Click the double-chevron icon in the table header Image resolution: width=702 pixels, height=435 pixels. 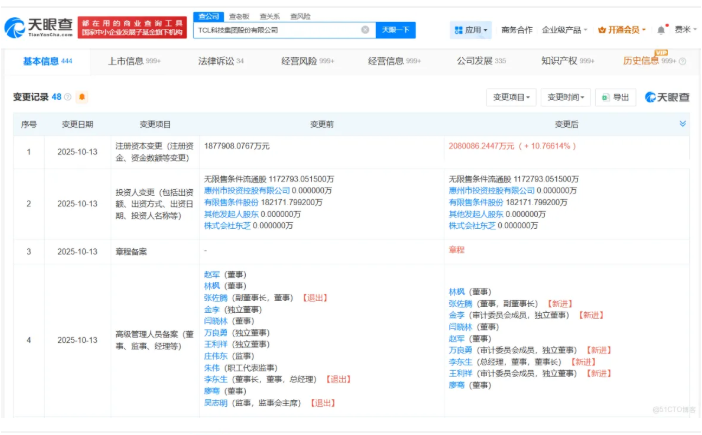point(683,124)
